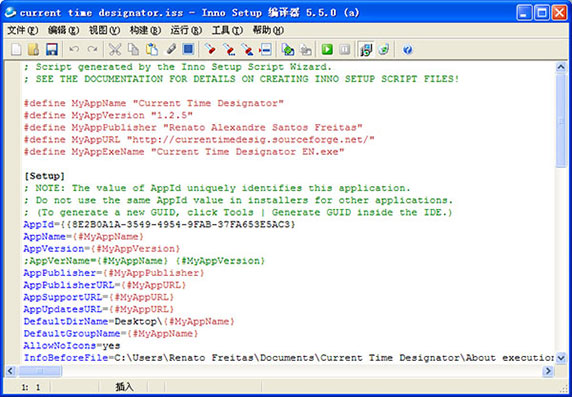
Task: Open the 帮助(H) menu
Action: (268, 31)
